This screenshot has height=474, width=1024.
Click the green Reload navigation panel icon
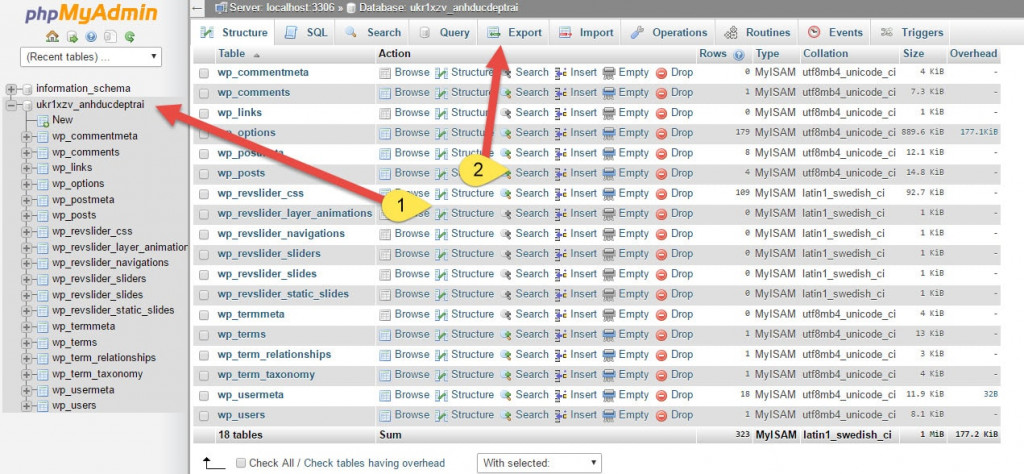[x=130, y=37]
